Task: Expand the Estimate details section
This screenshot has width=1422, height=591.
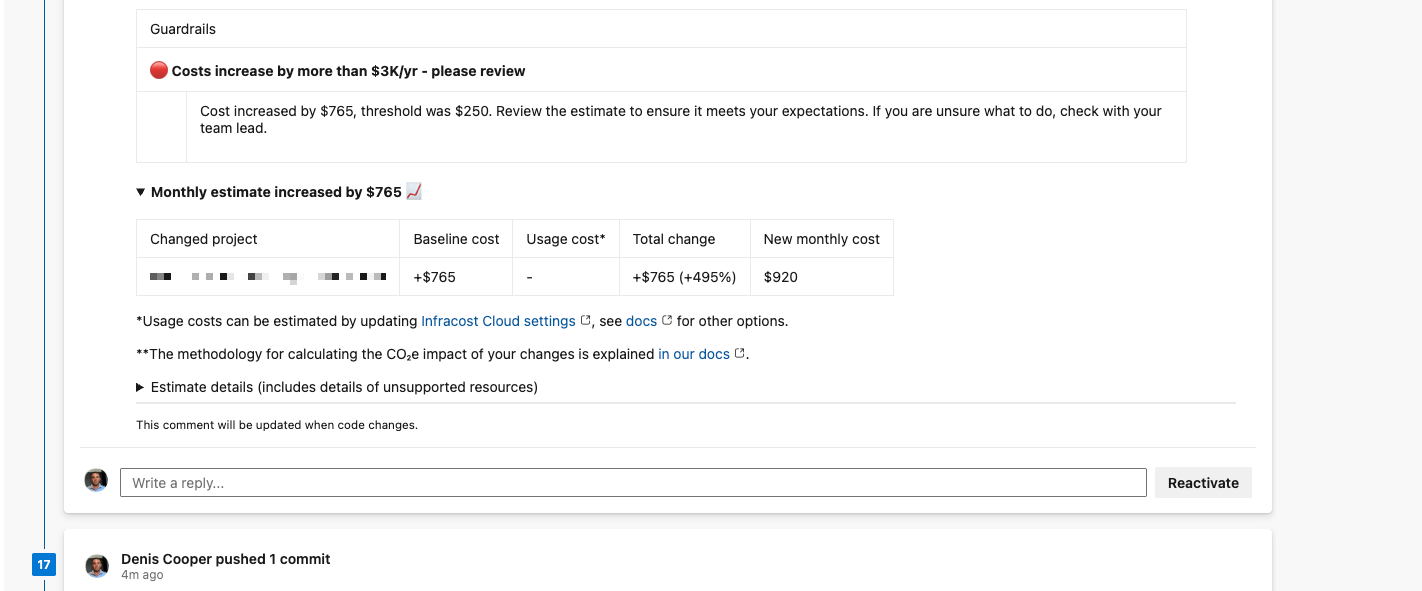Action: (x=141, y=387)
